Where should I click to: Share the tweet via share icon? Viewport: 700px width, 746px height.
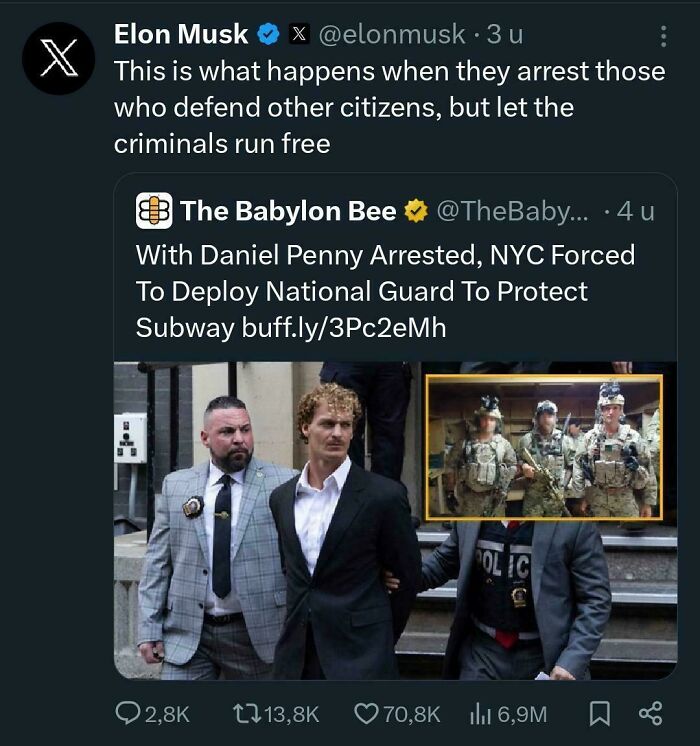(649, 713)
